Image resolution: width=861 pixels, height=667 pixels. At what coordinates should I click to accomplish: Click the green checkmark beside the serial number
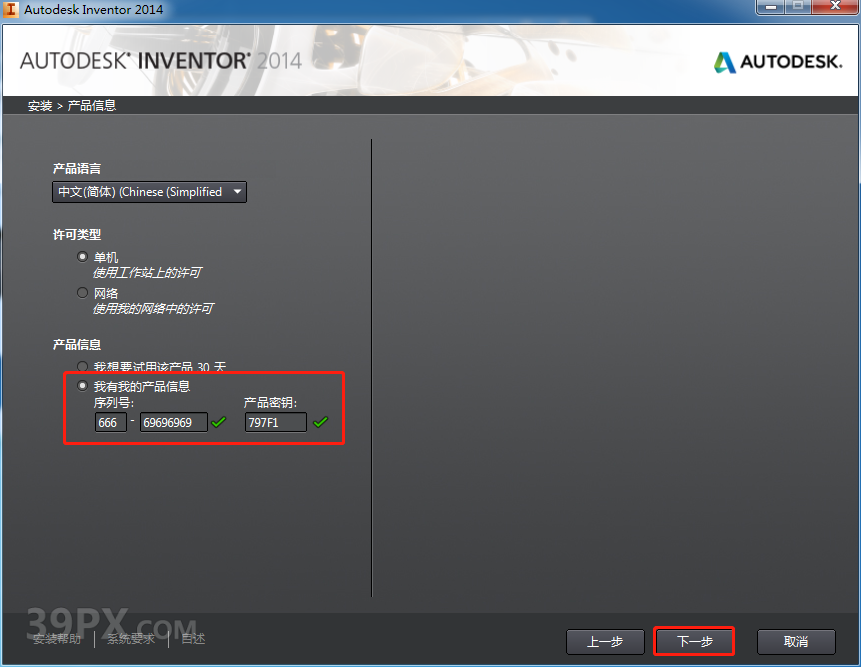(x=219, y=422)
